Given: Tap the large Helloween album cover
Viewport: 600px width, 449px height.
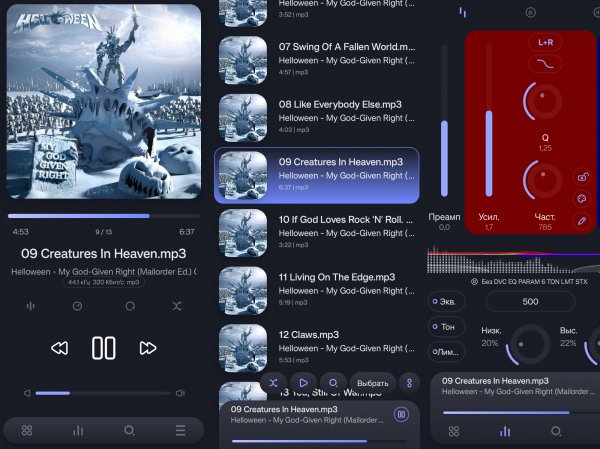Looking at the screenshot, I should click(104, 101).
